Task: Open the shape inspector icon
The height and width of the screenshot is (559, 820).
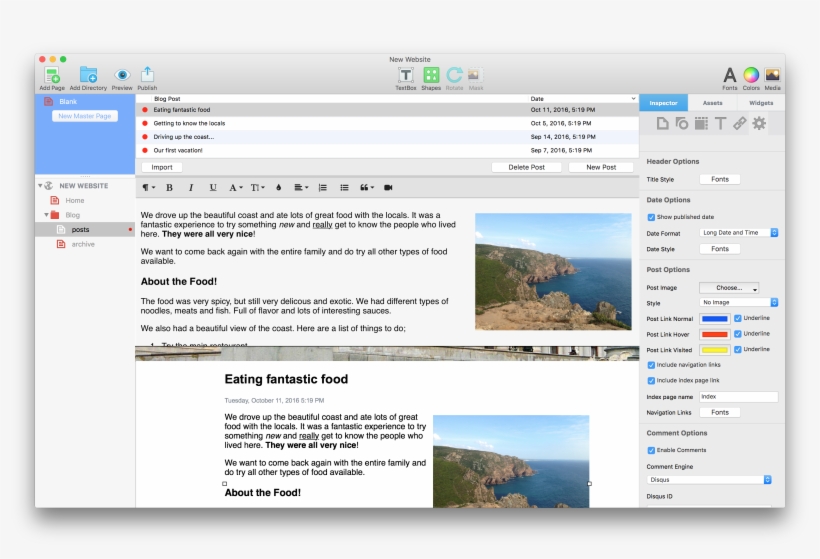Action: tap(681, 123)
